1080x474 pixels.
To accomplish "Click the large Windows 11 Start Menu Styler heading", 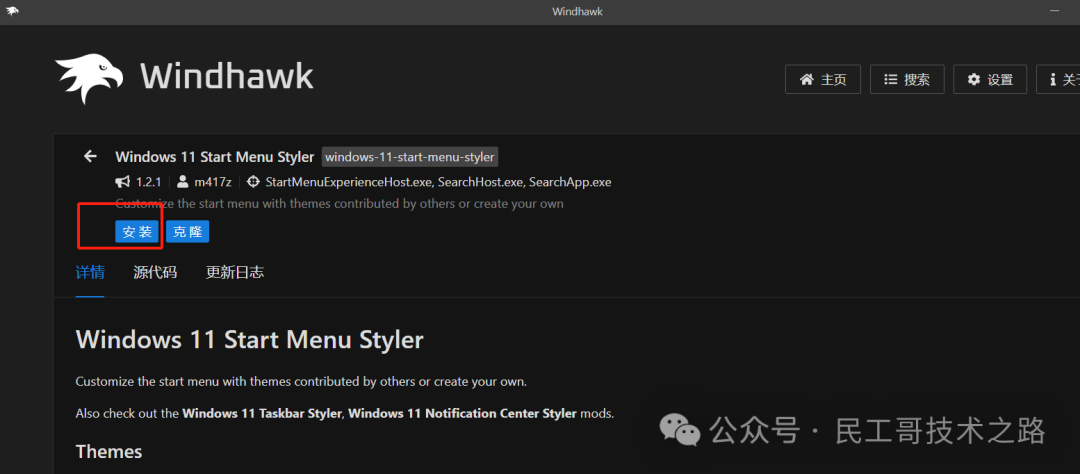I will point(249,340).
